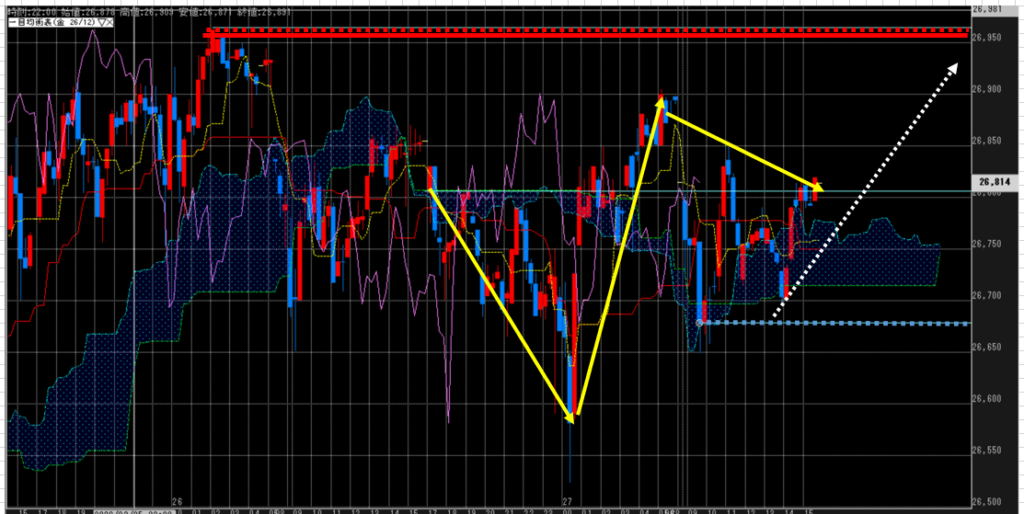Click the 26,900 price axis label
Image resolution: width=1024 pixels, height=514 pixels.
click(x=988, y=89)
